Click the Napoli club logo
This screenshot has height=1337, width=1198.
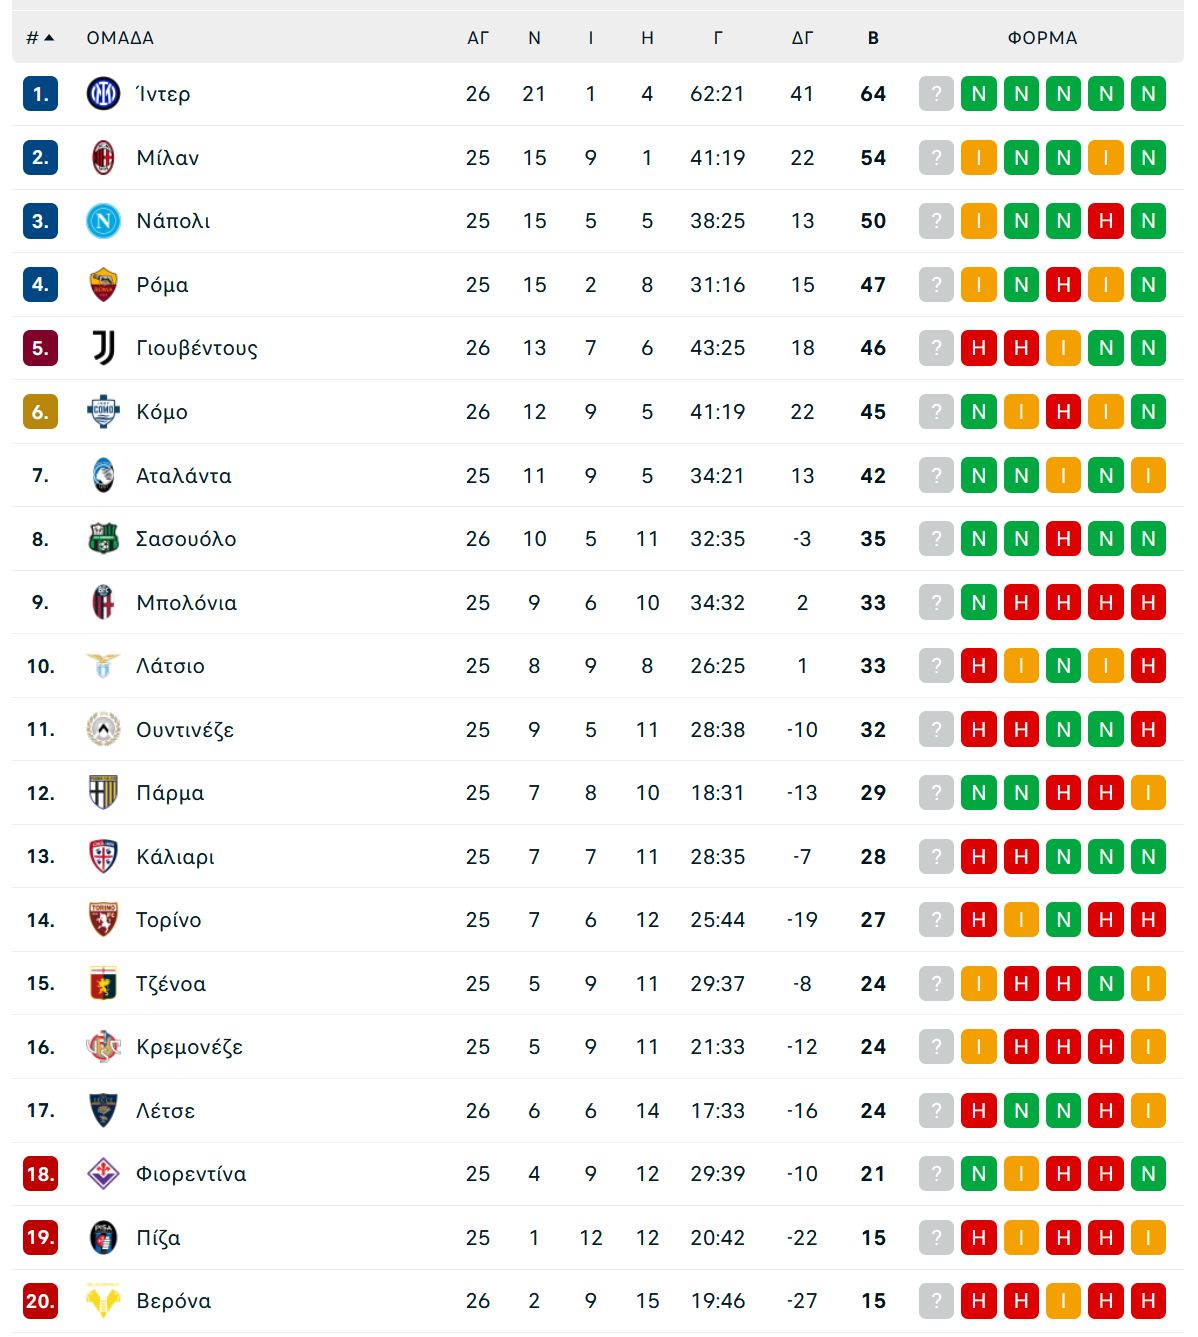(x=103, y=221)
